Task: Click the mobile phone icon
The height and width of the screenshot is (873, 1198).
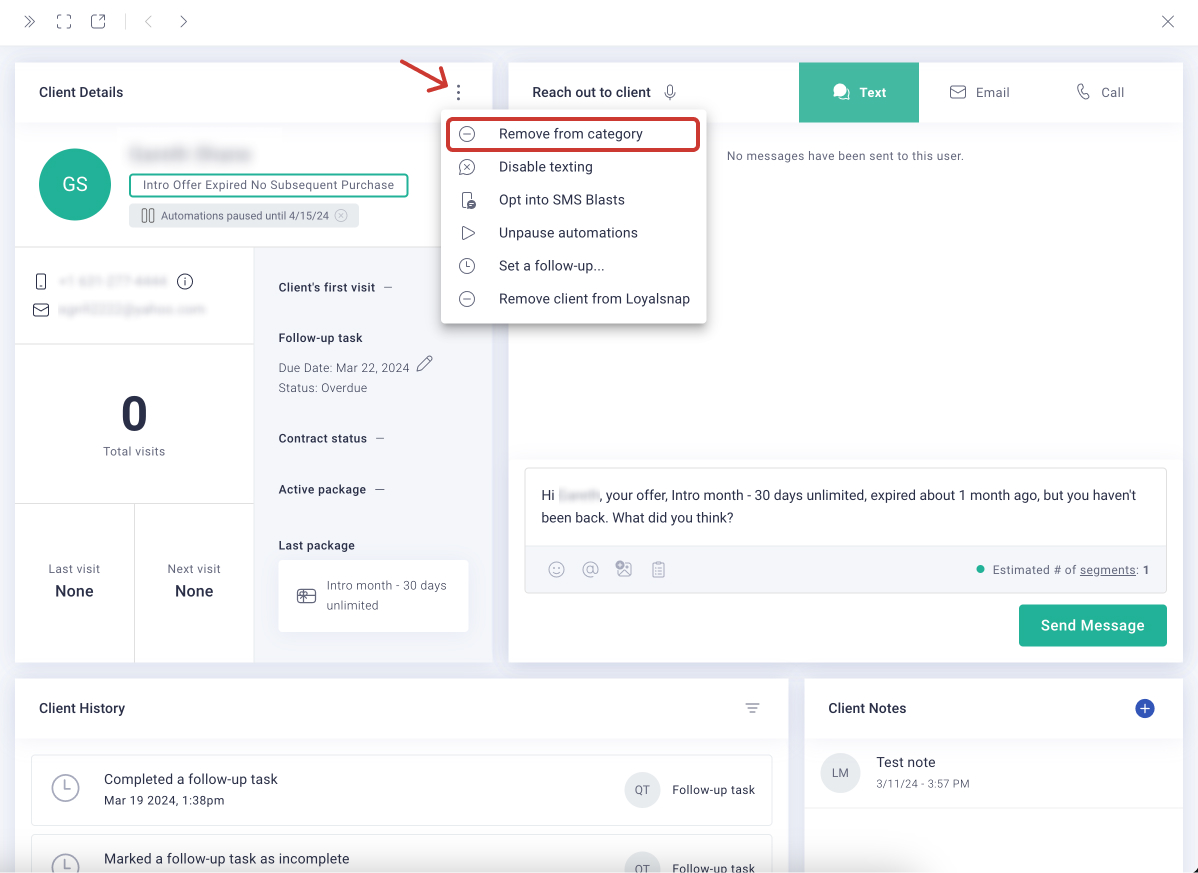Action: pyautogui.click(x=41, y=281)
